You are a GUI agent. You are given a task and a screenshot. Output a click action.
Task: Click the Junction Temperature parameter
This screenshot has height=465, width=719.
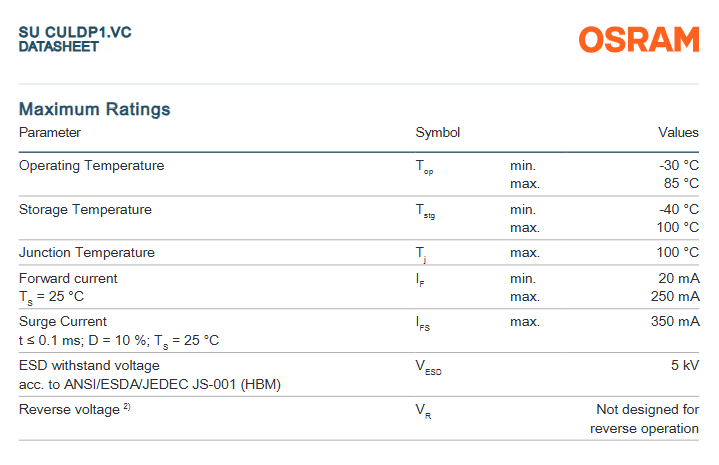pos(87,252)
